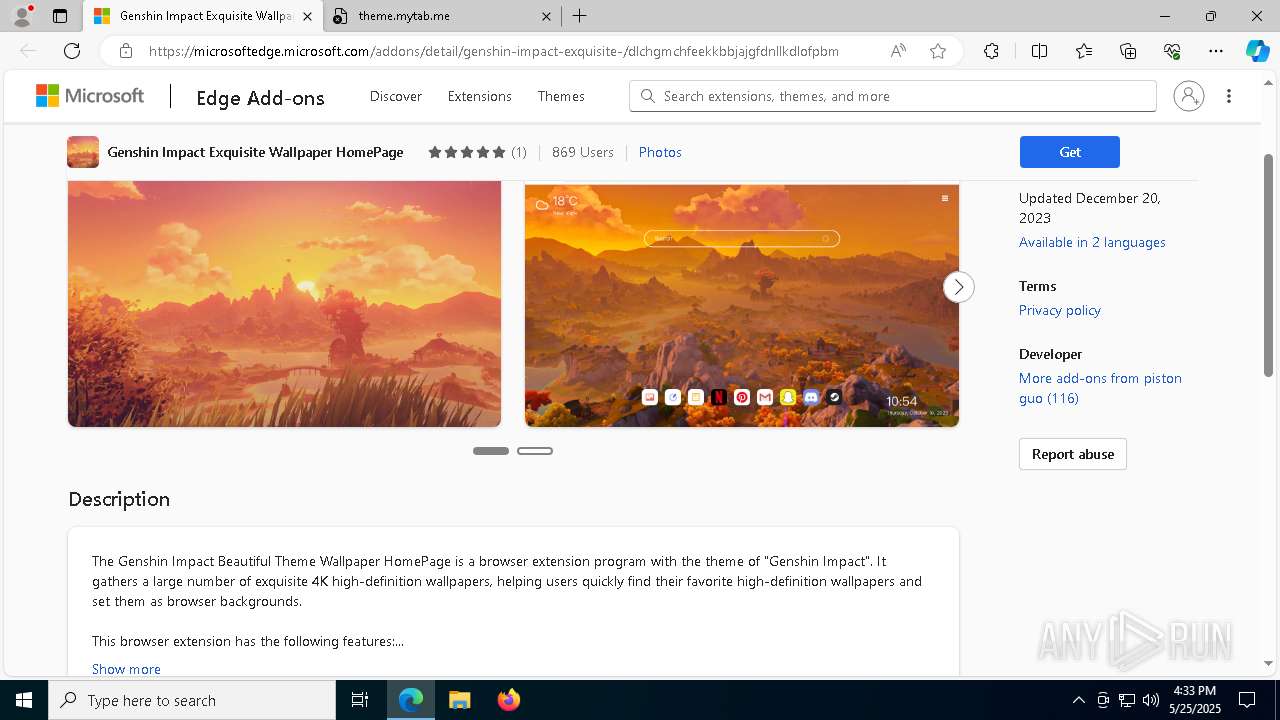The width and height of the screenshot is (1280, 720).
Task: Add page to favorites star icon
Action: 938,51
